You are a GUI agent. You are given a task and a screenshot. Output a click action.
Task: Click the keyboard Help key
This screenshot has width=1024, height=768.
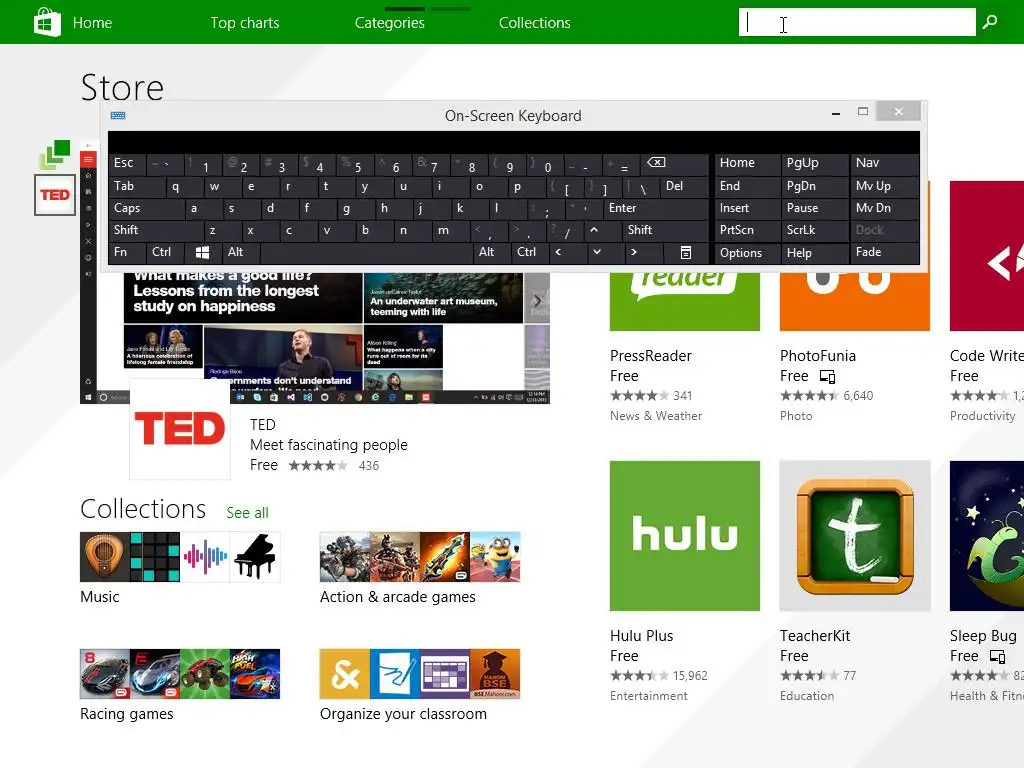[x=814, y=253]
